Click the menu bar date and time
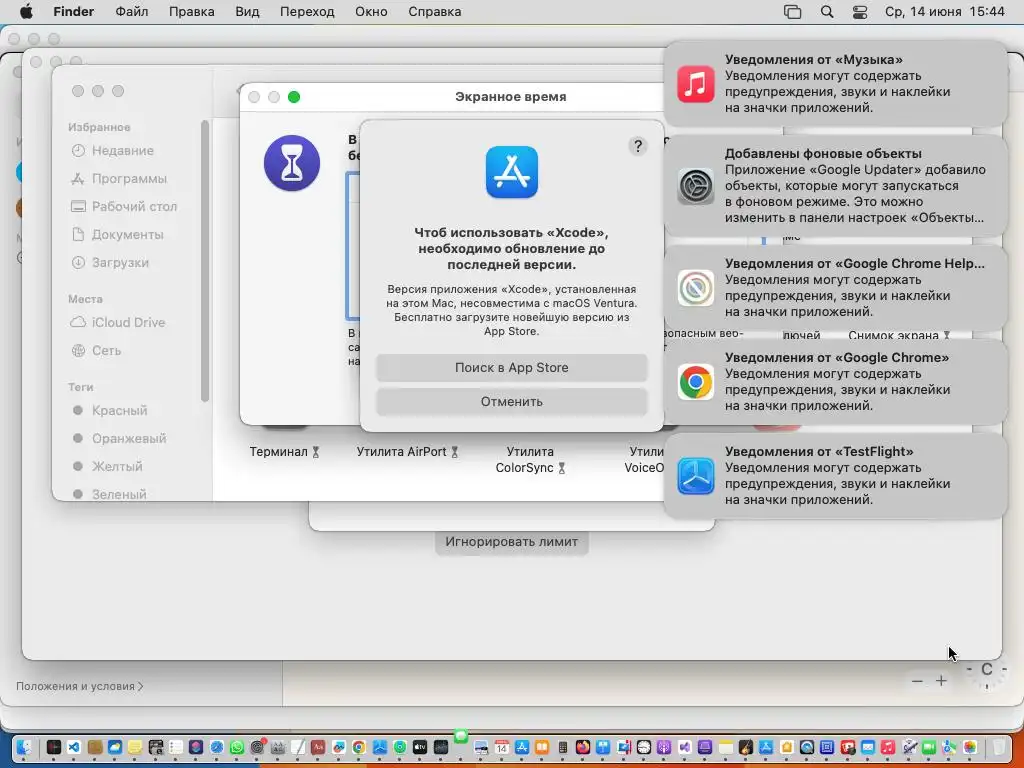The width and height of the screenshot is (1024, 768). pyautogui.click(x=944, y=12)
